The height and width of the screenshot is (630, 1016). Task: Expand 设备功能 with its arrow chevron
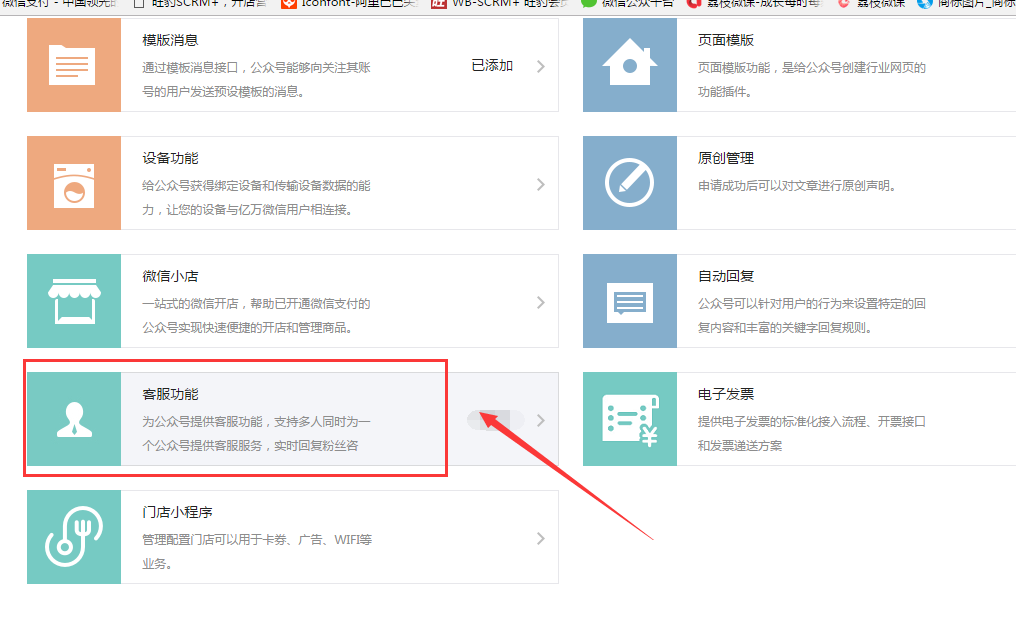[540, 185]
